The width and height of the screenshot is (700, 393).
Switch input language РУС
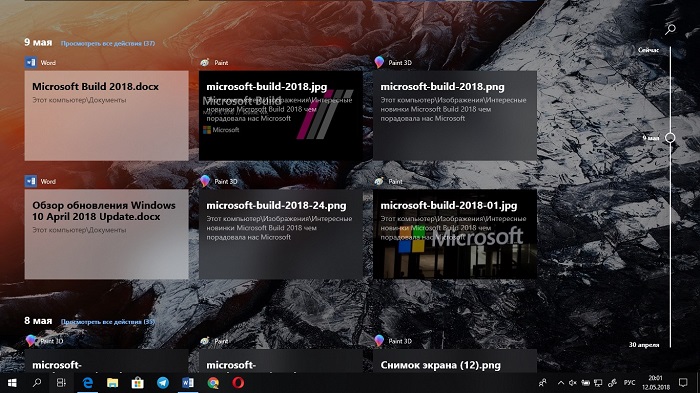pyautogui.click(x=629, y=383)
